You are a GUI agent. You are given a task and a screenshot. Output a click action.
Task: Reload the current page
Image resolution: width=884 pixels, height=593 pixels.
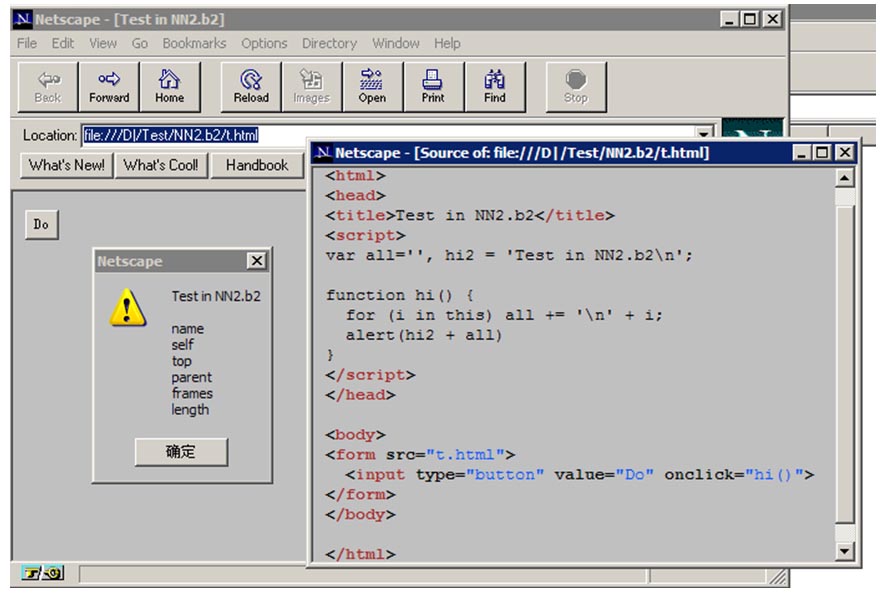251,87
